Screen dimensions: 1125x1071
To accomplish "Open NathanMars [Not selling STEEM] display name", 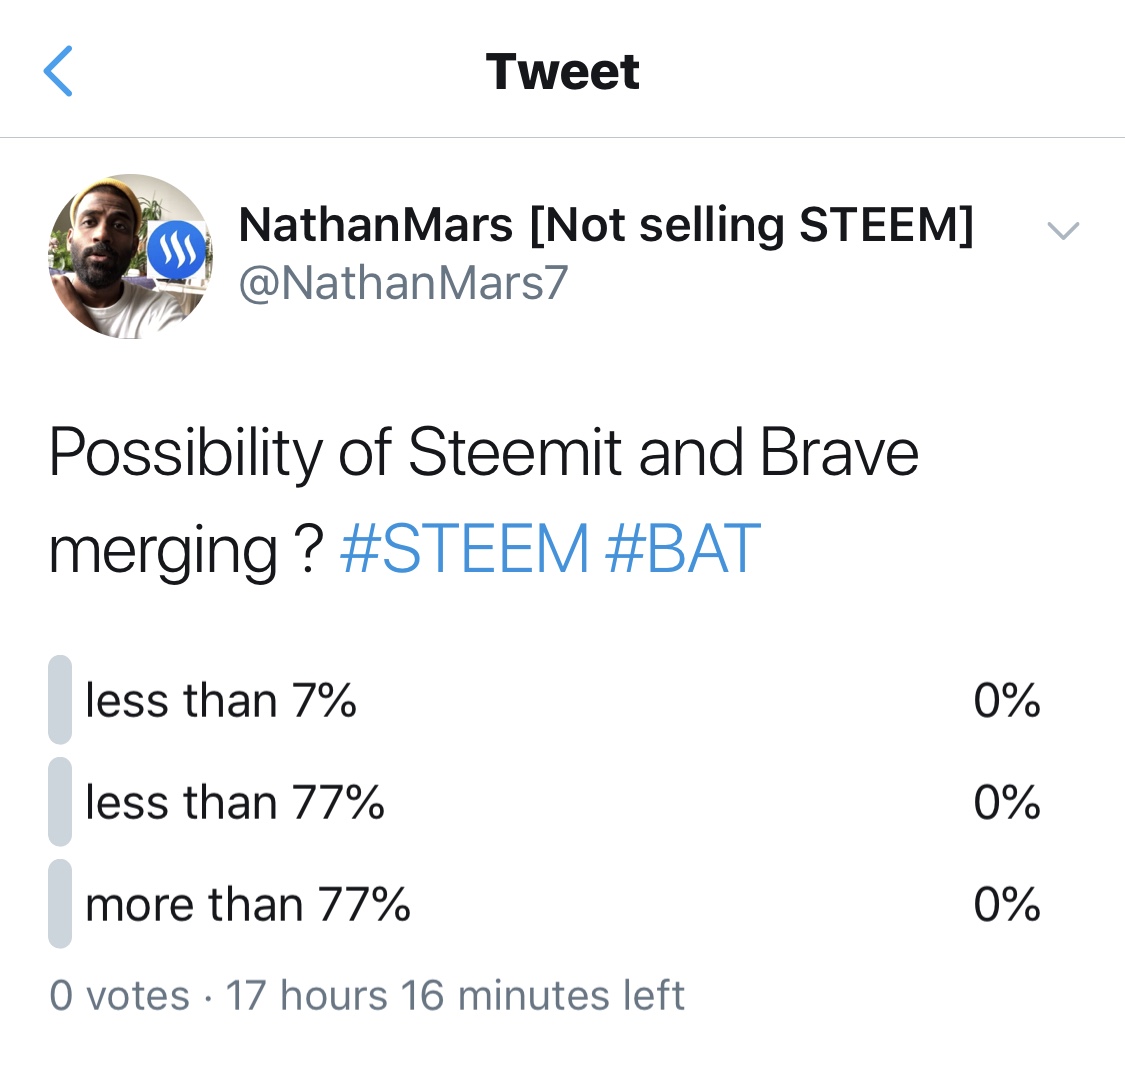I will coord(606,225).
